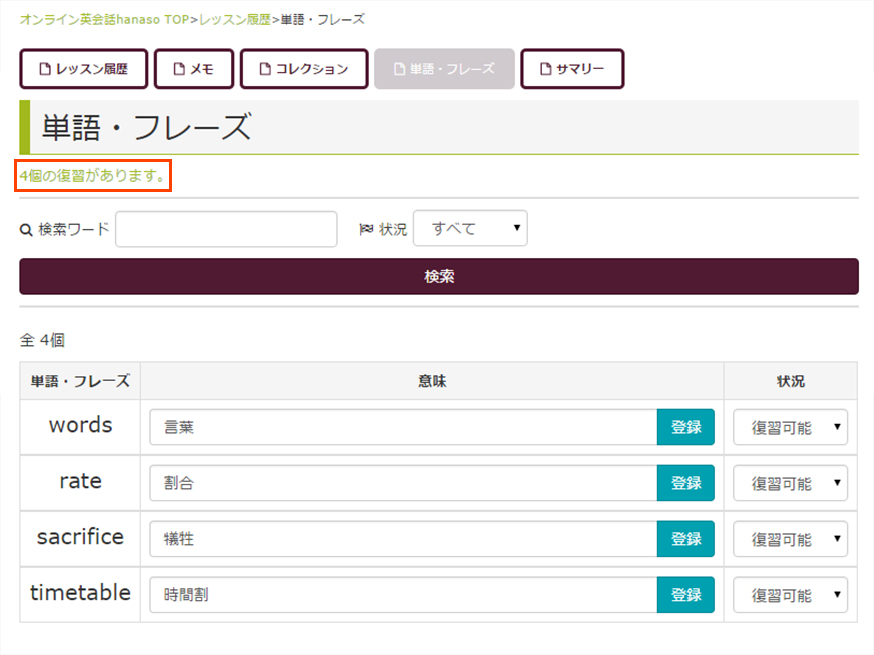Viewport: 874px width, 655px height.
Task: Click the word 'rate' in the table
Action: pos(80,481)
